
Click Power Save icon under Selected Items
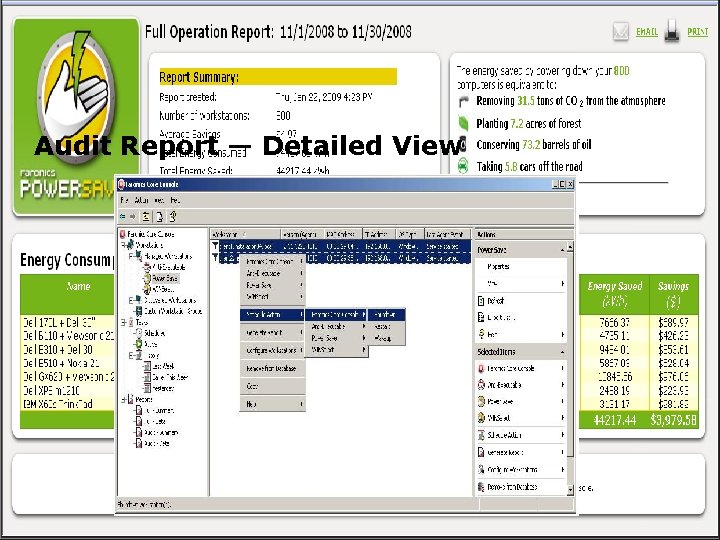pyautogui.click(x=481, y=402)
